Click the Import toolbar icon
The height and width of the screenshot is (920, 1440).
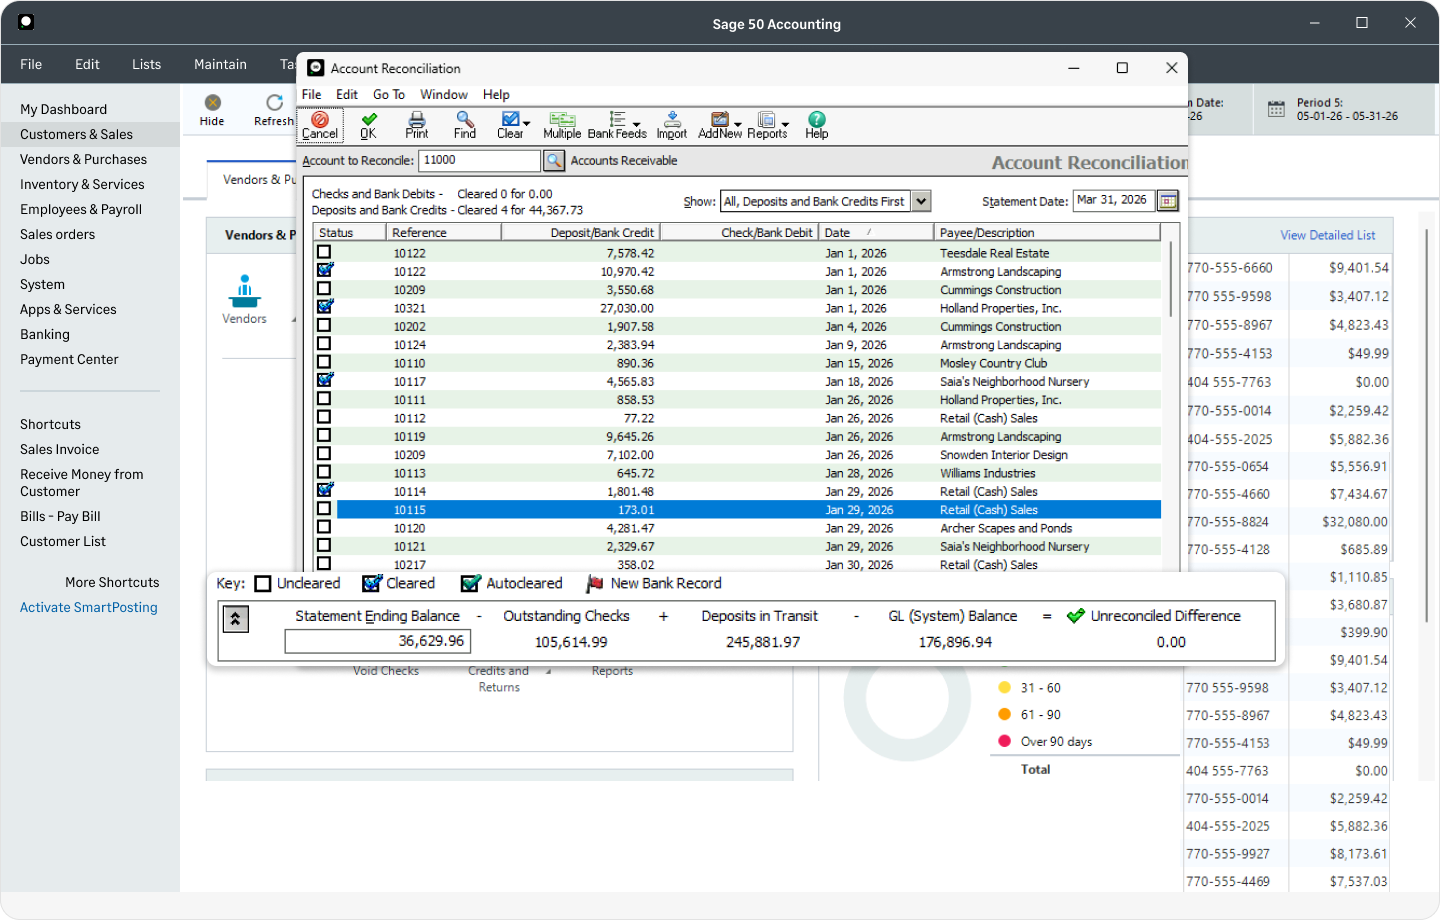point(672,120)
